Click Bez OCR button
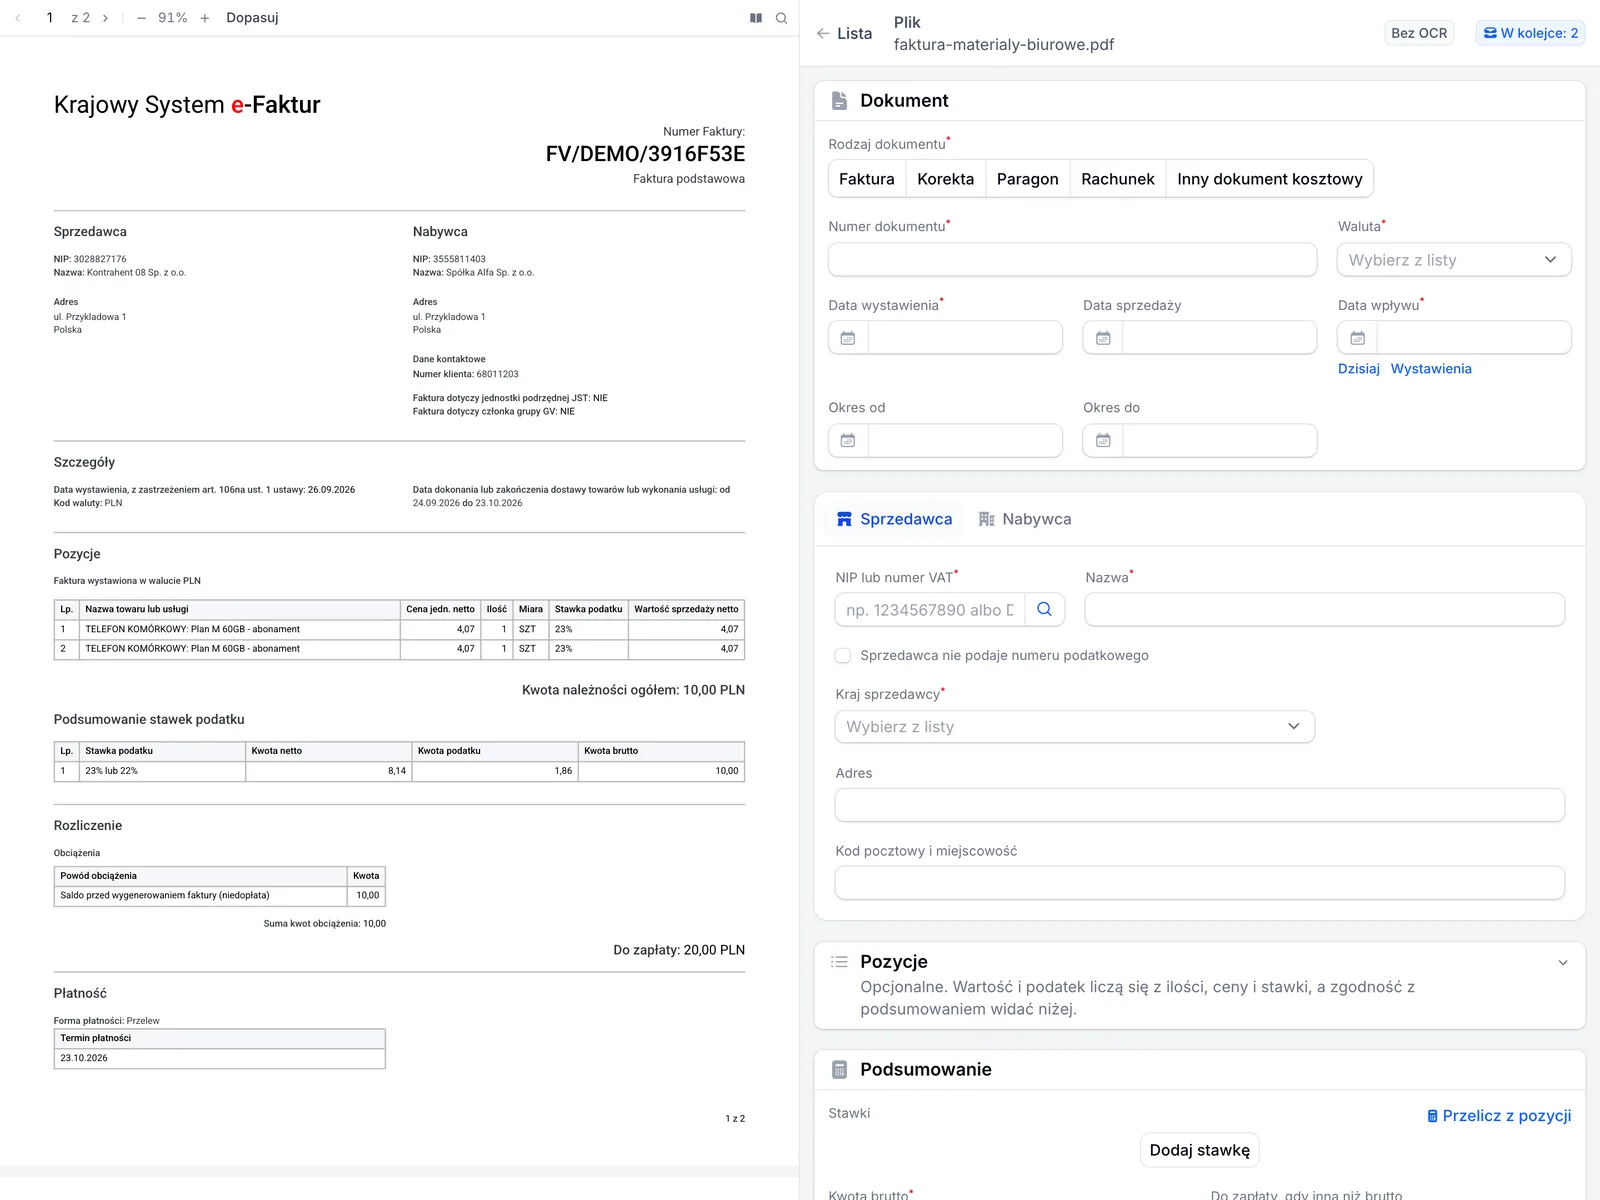Image resolution: width=1600 pixels, height=1200 pixels. pyautogui.click(x=1419, y=33)
